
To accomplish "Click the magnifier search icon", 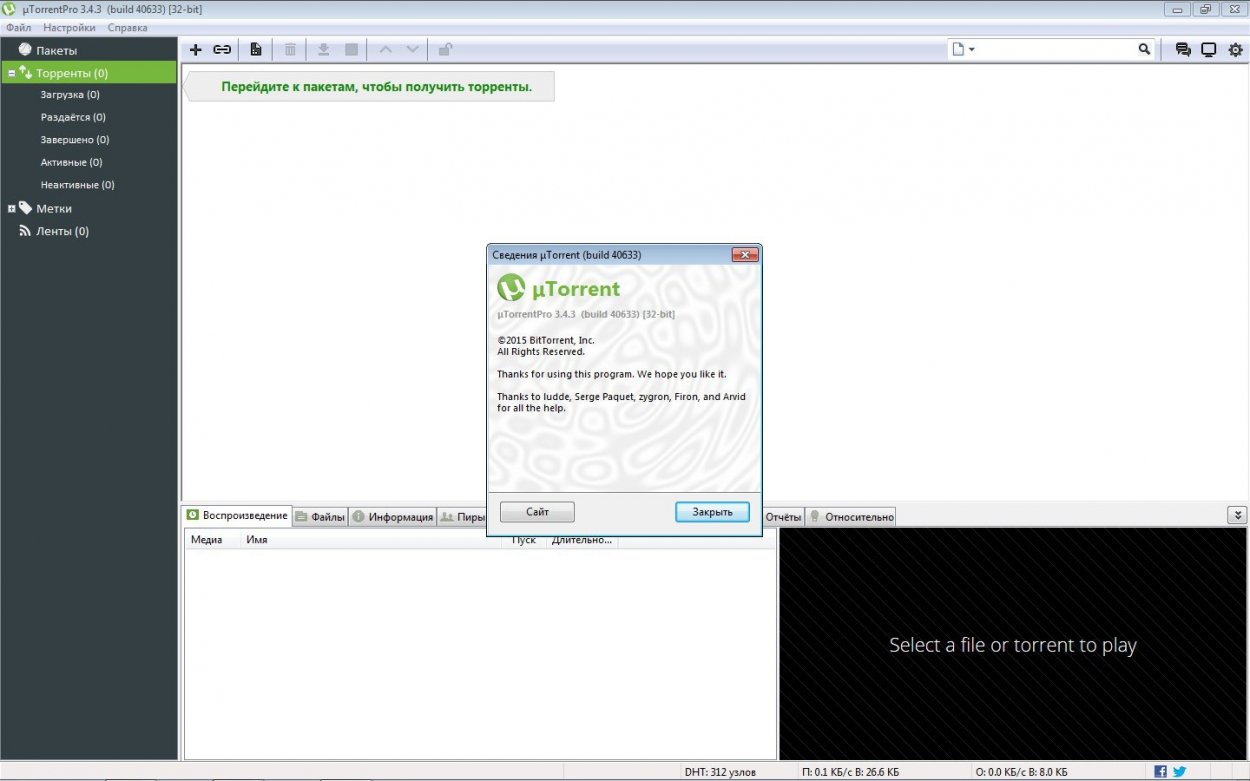I will [1144, 49].
